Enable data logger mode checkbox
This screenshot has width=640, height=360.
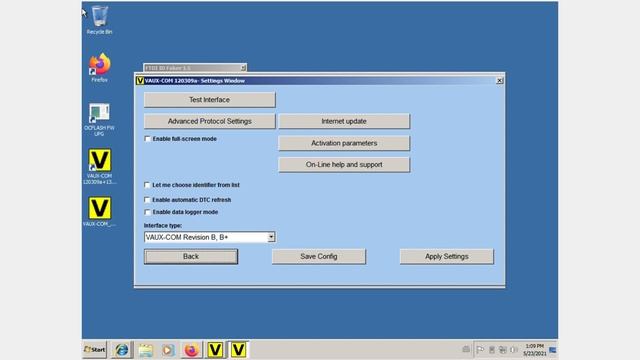[x=147, y=212]
